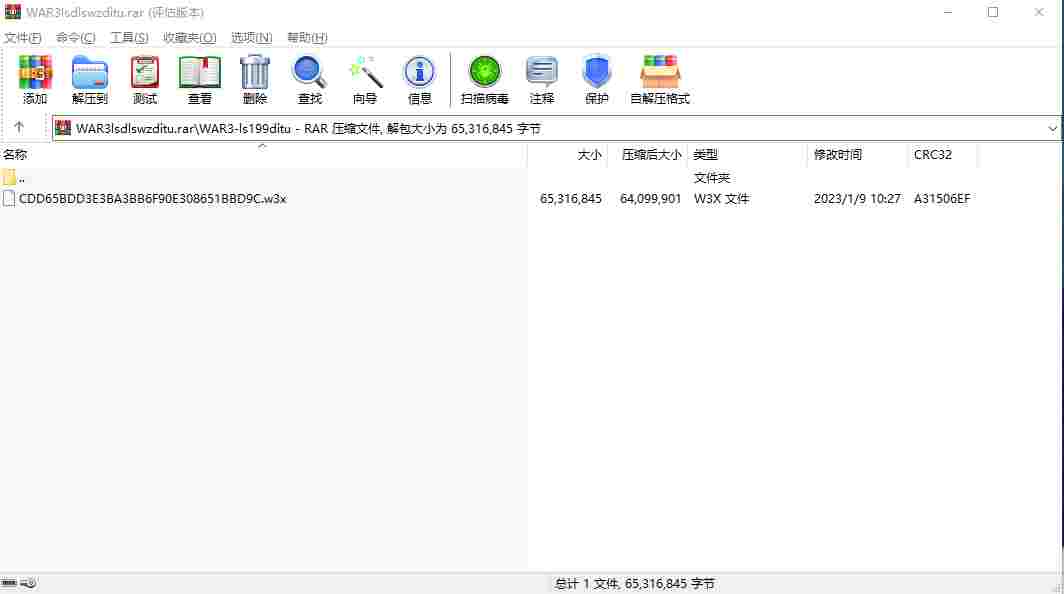Minimize the WinRAR window
The image size is (1064, 594).
[x=948, y=12]
